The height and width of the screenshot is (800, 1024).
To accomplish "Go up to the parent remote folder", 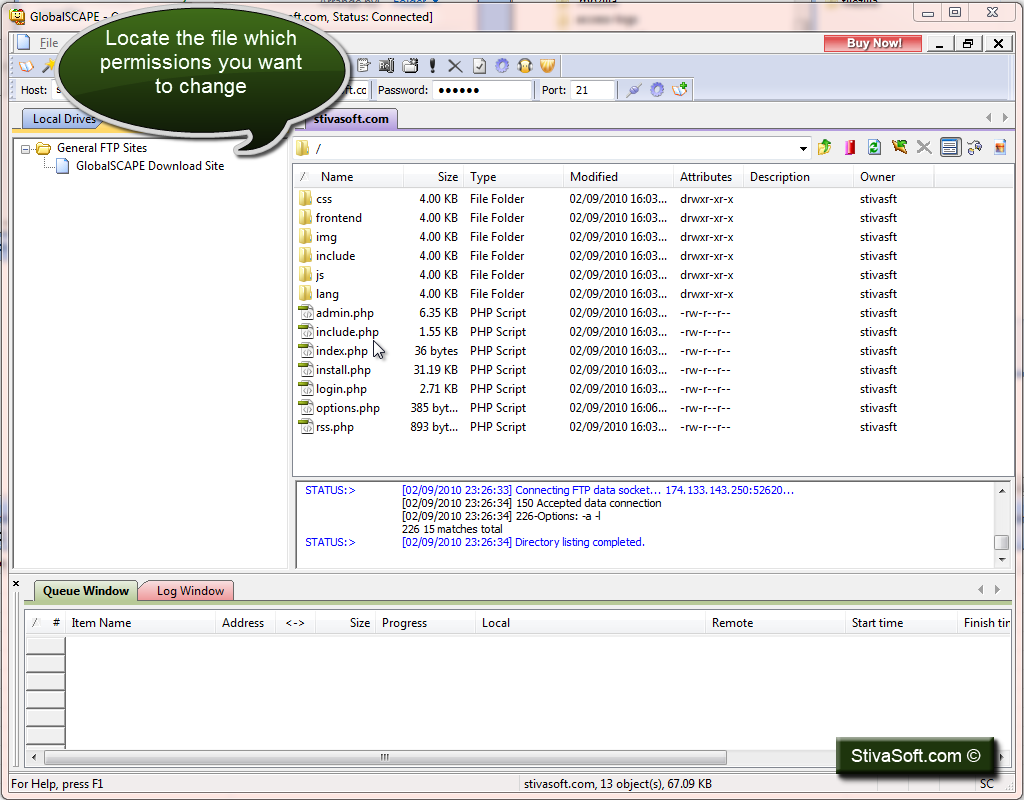I will [824, 148].
